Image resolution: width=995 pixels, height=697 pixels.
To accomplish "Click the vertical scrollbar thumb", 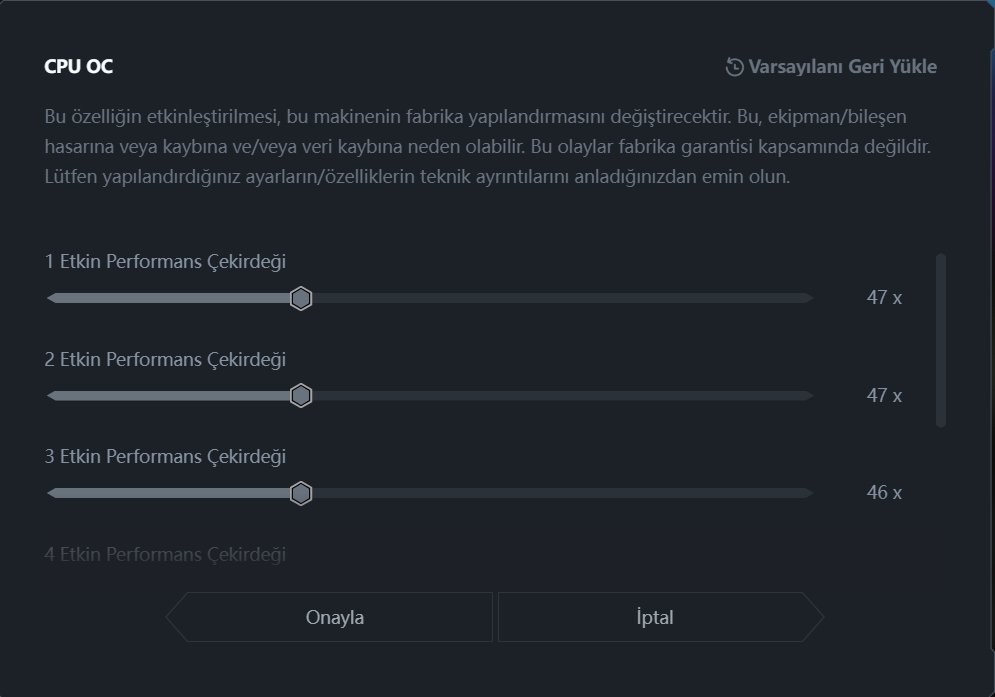I will [941, 340].
